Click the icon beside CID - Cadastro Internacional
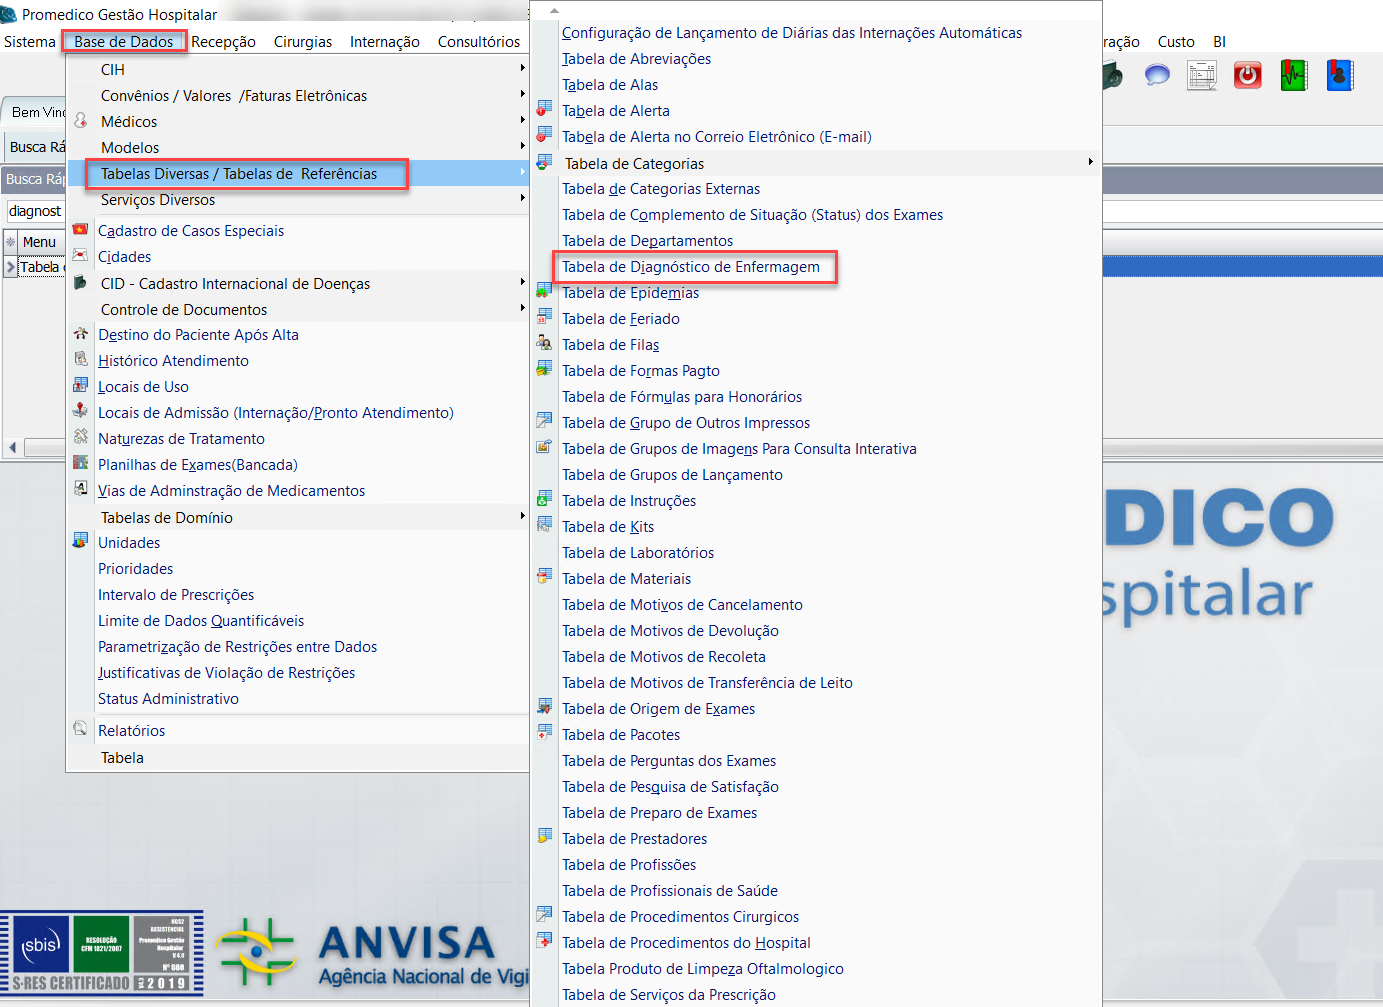 coord(81,283)
